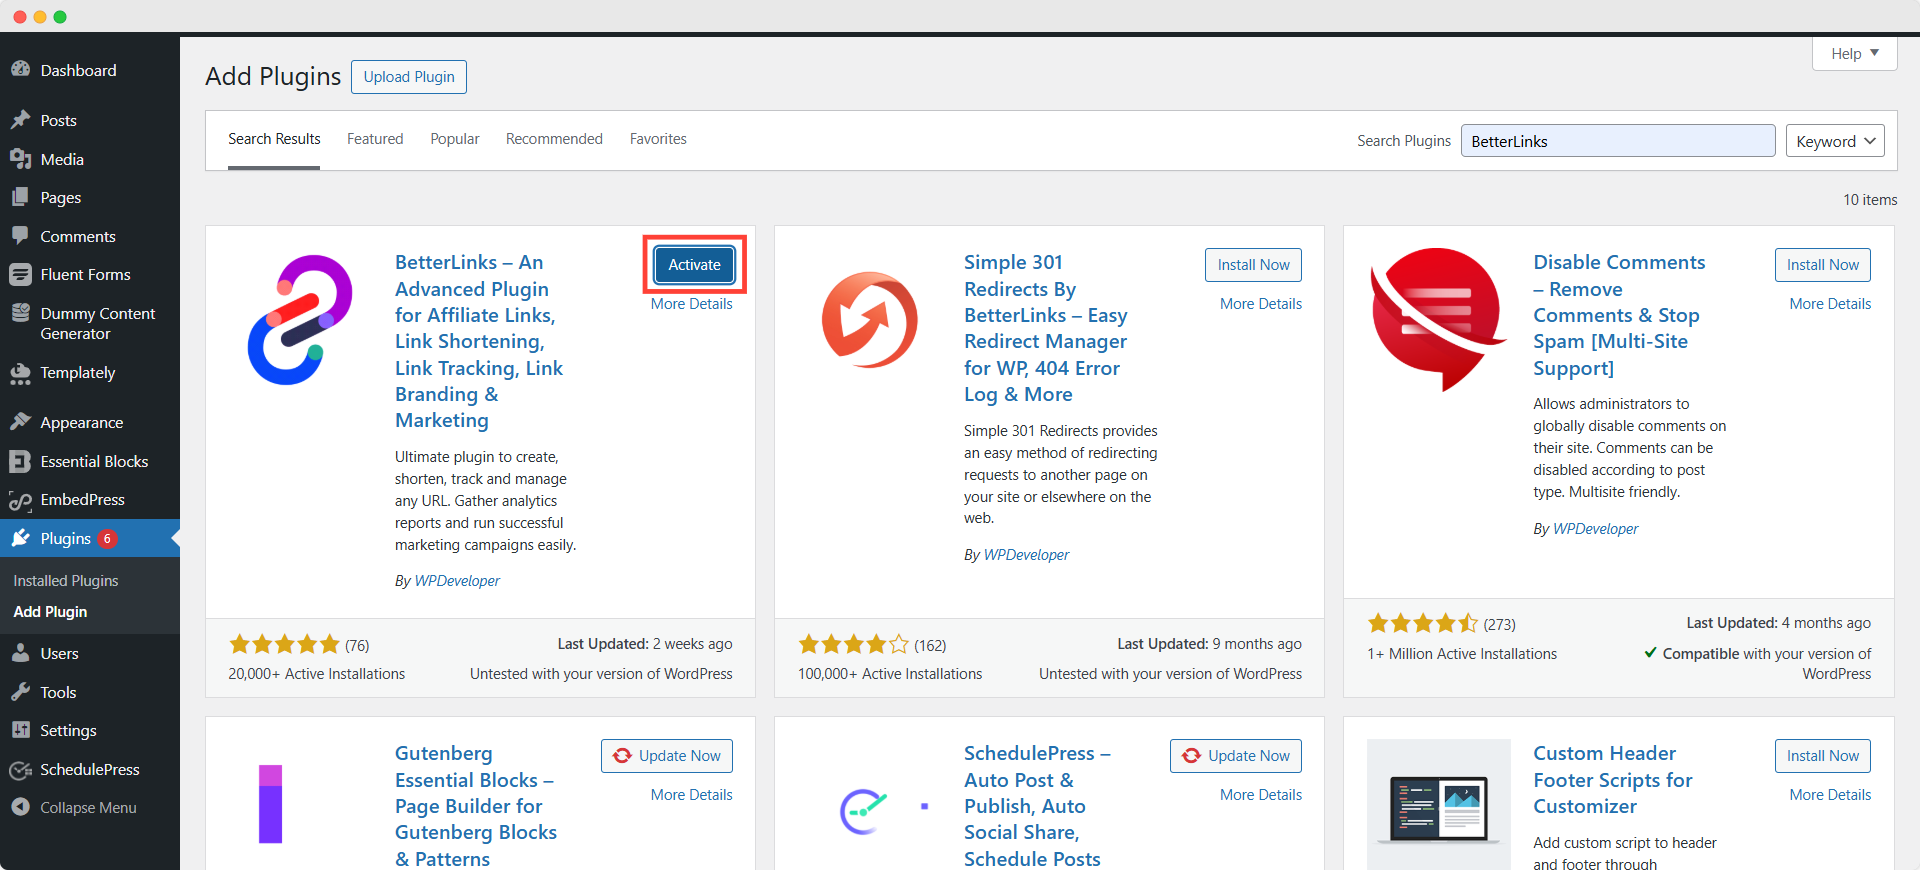Open More Details for Gutenberg Essential Blocks
1920x870 pixels.
pos(692,795)
